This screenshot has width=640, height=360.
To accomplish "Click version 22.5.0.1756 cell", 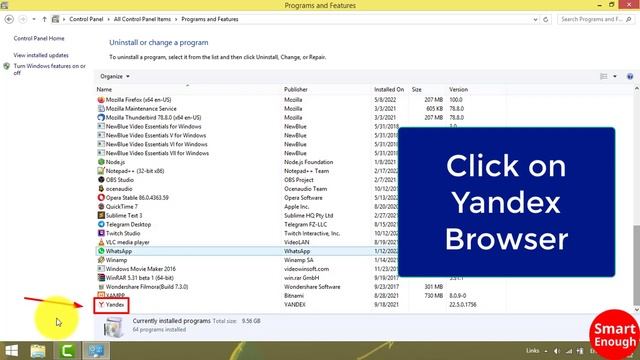I will point(462,304).
